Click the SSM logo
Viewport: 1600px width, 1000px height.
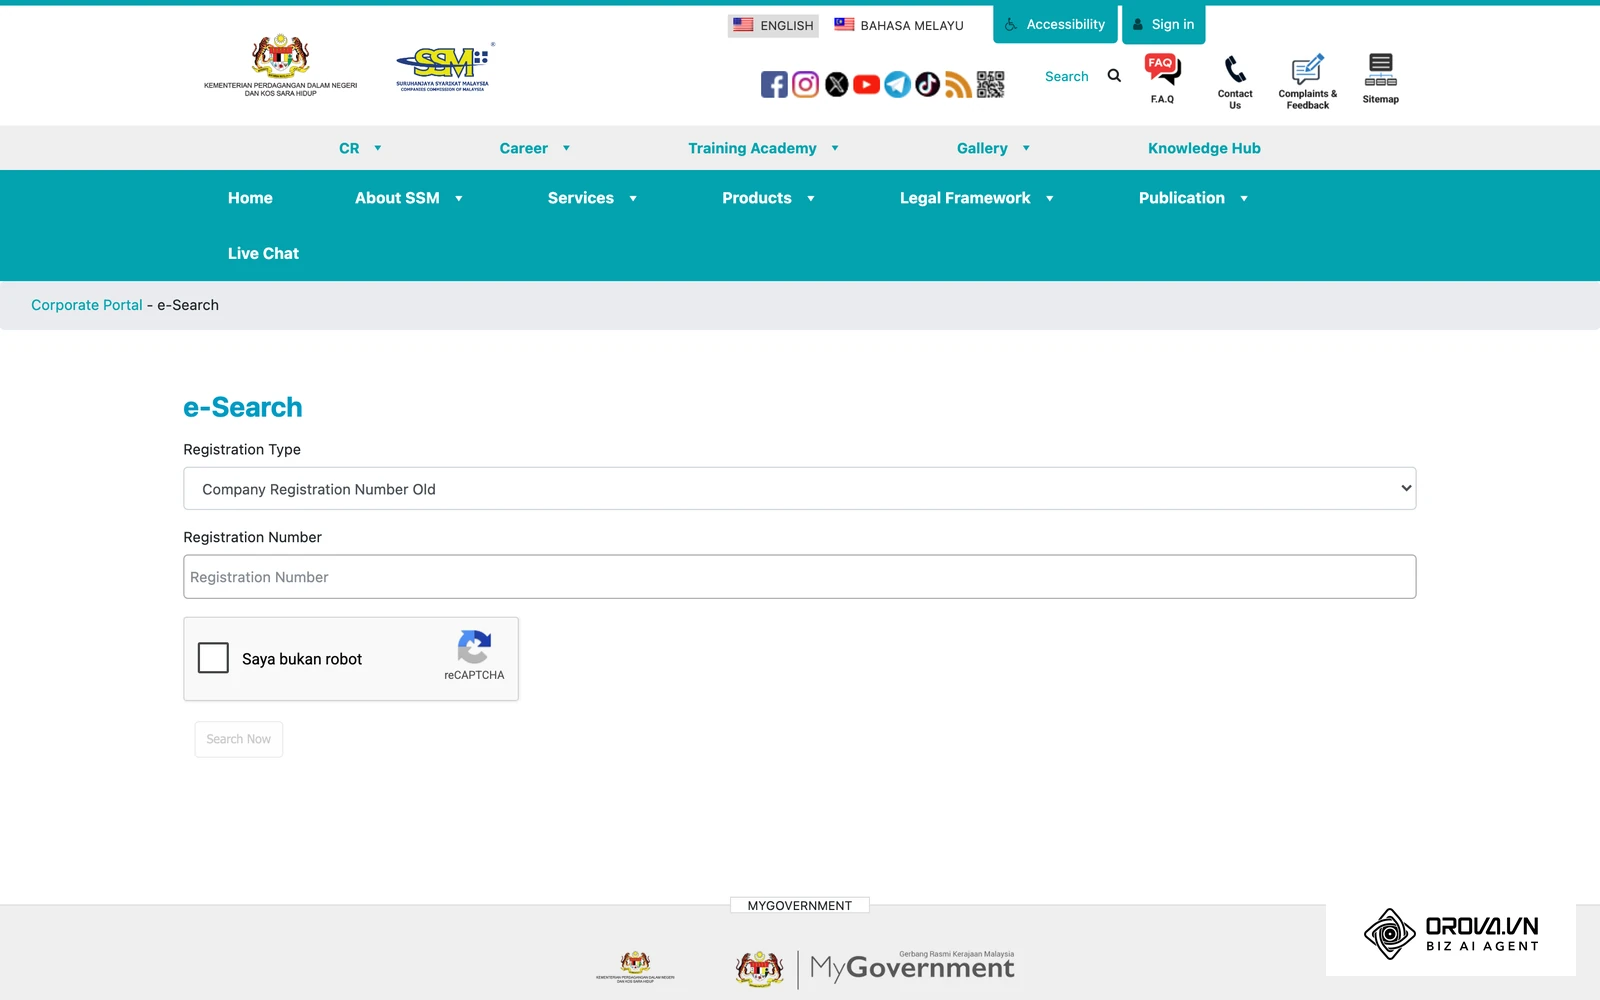(443, 67)
